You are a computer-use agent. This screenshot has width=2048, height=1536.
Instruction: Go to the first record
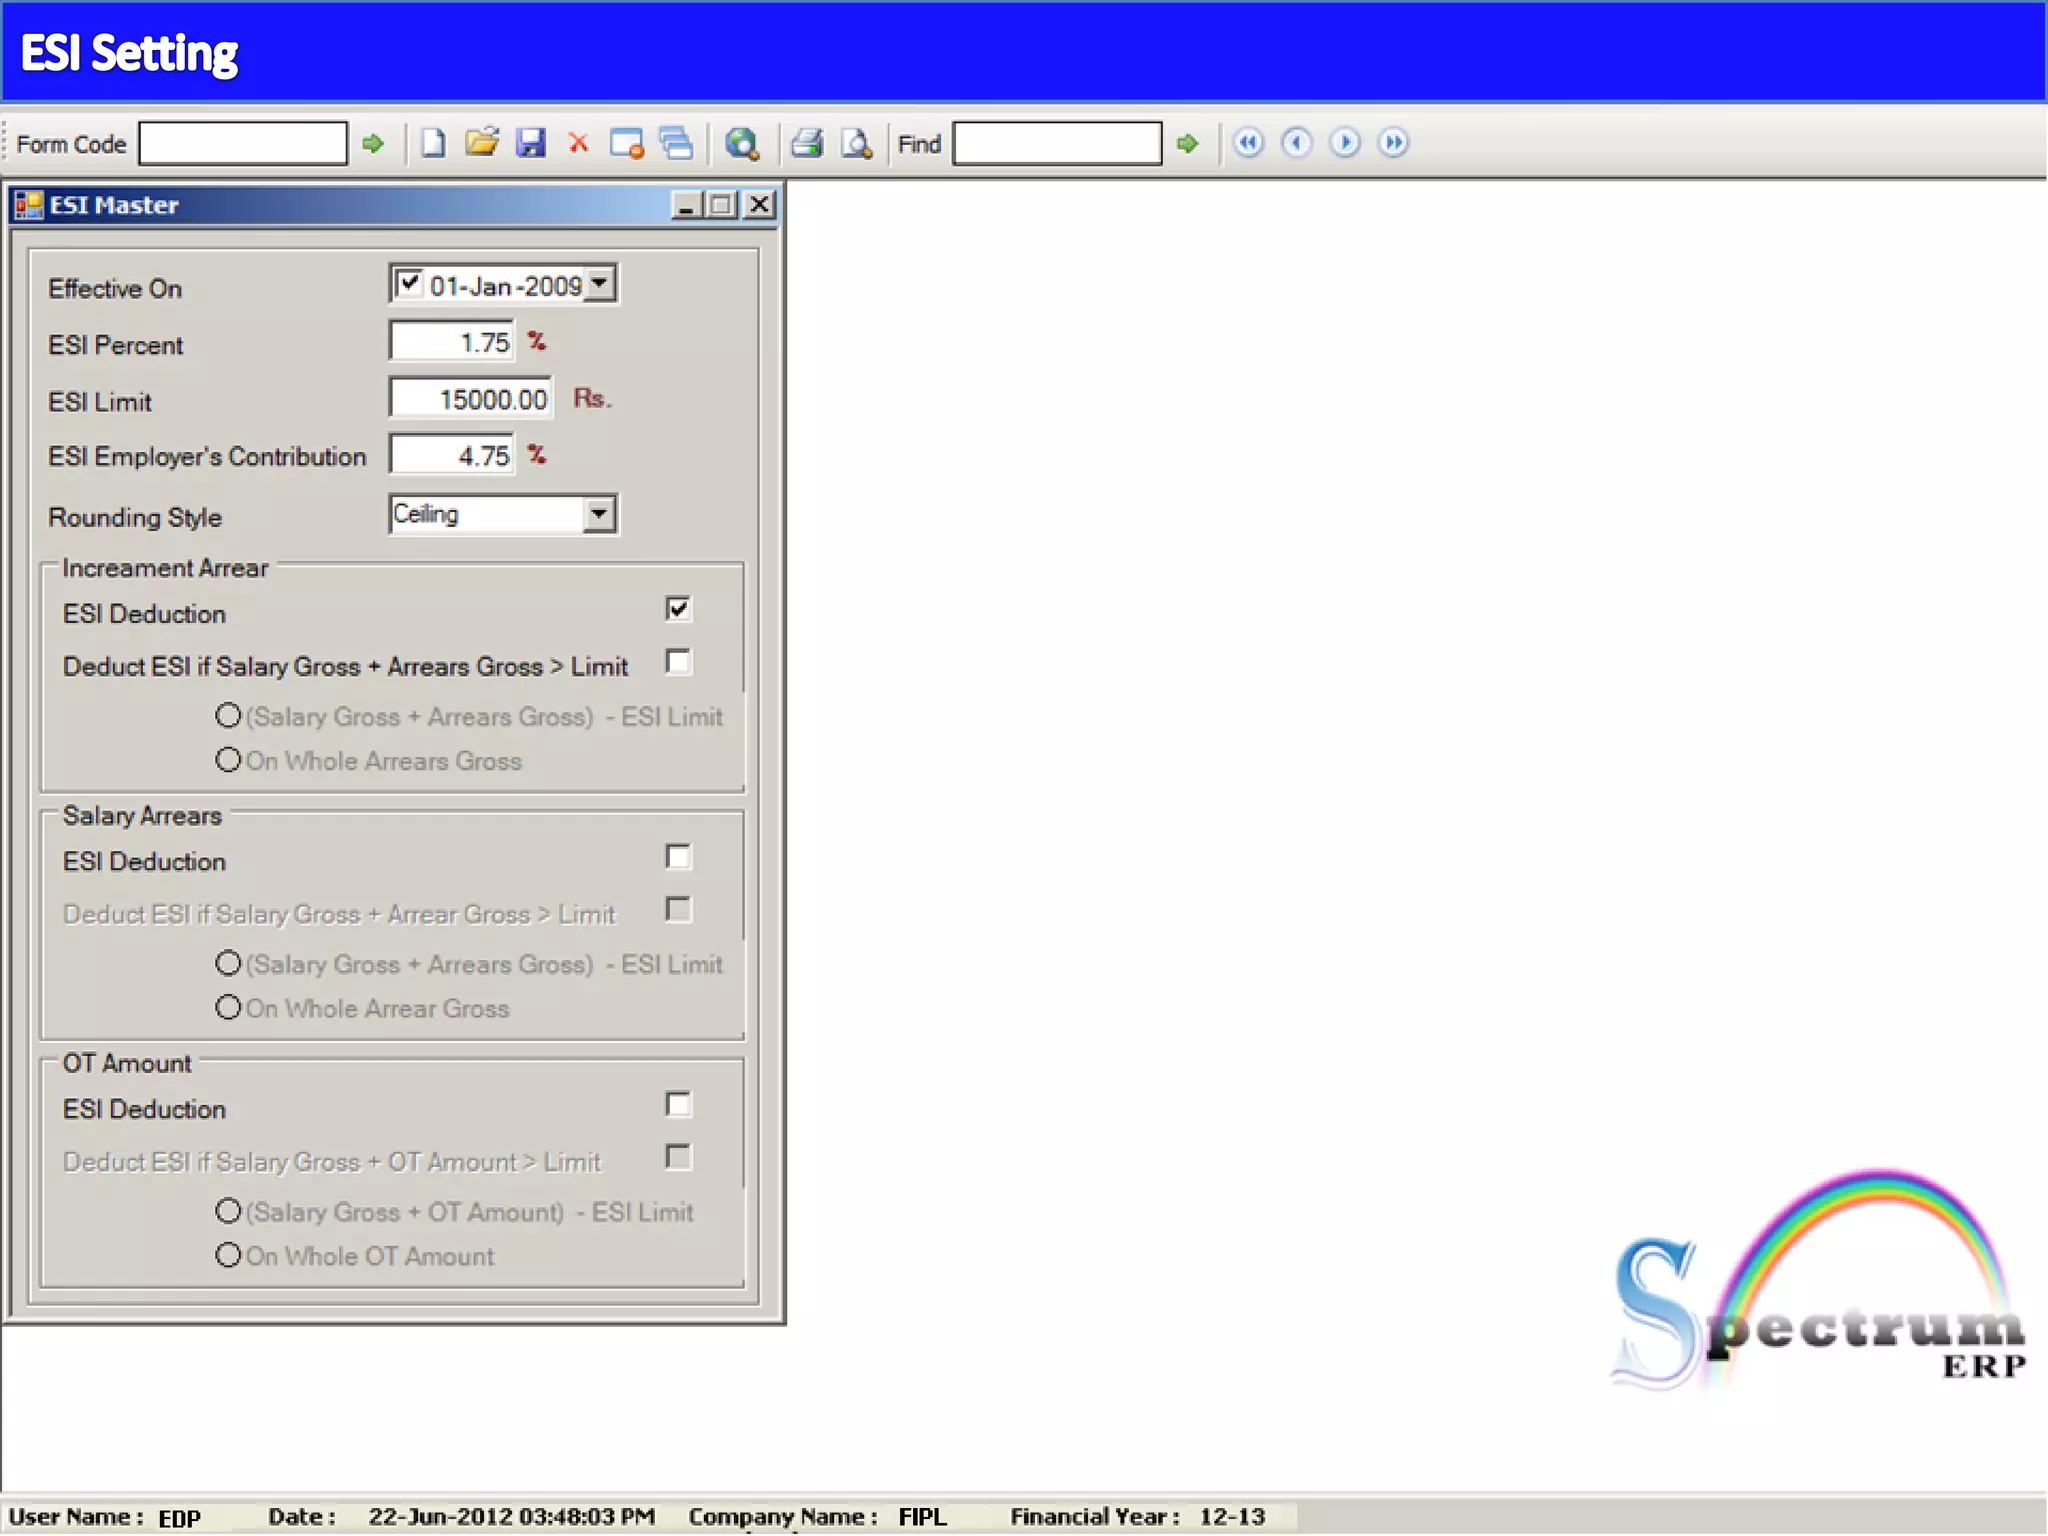point(1248,143)
